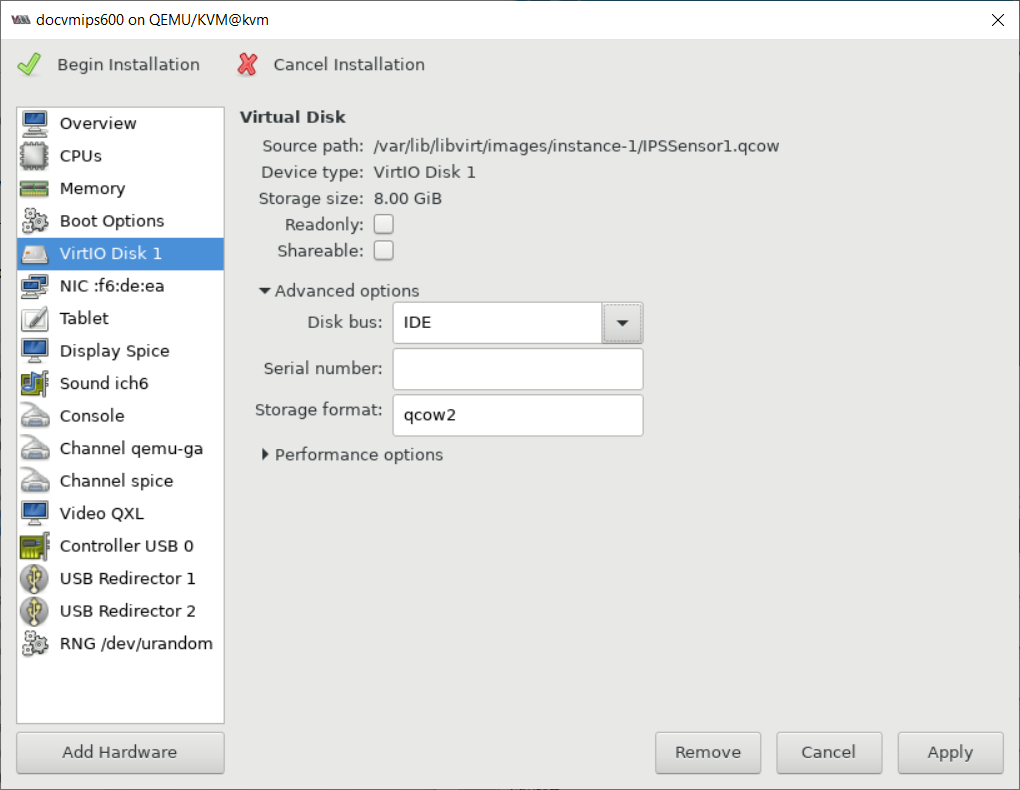Select the Memory RAM stick icon
1020x790 pixels.
pyautogui.click(x=34, y=189)
